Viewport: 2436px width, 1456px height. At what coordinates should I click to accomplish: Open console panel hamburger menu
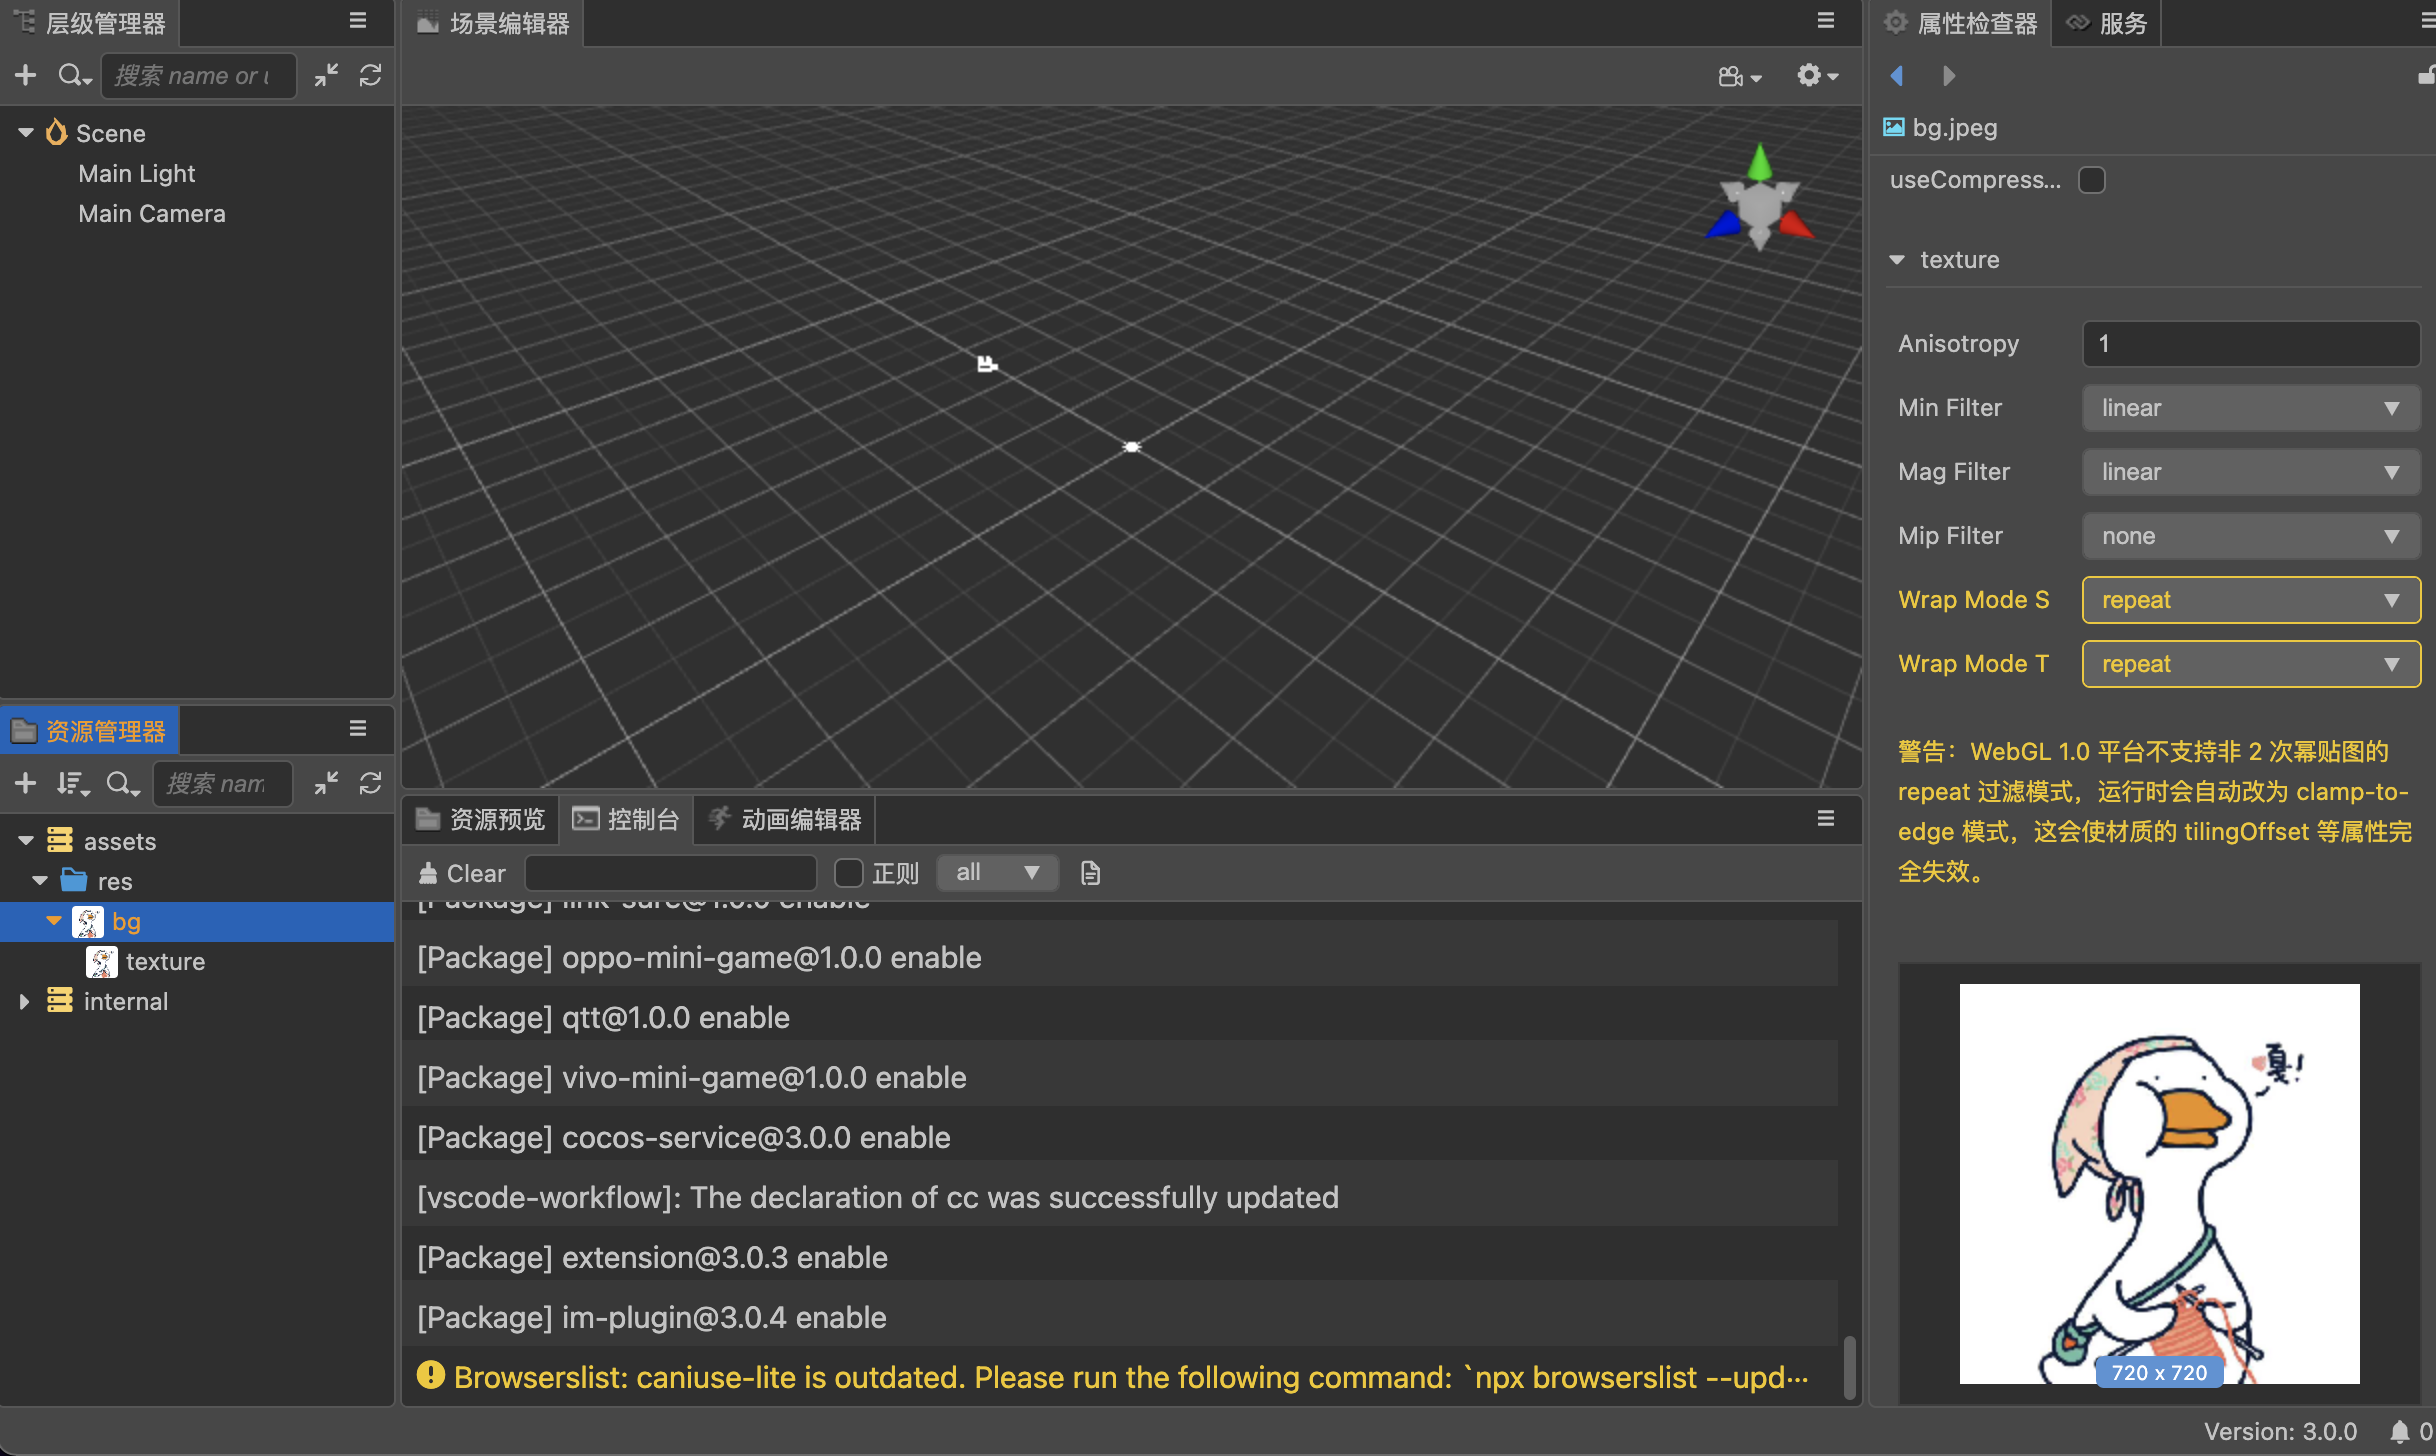point(1826,819)
